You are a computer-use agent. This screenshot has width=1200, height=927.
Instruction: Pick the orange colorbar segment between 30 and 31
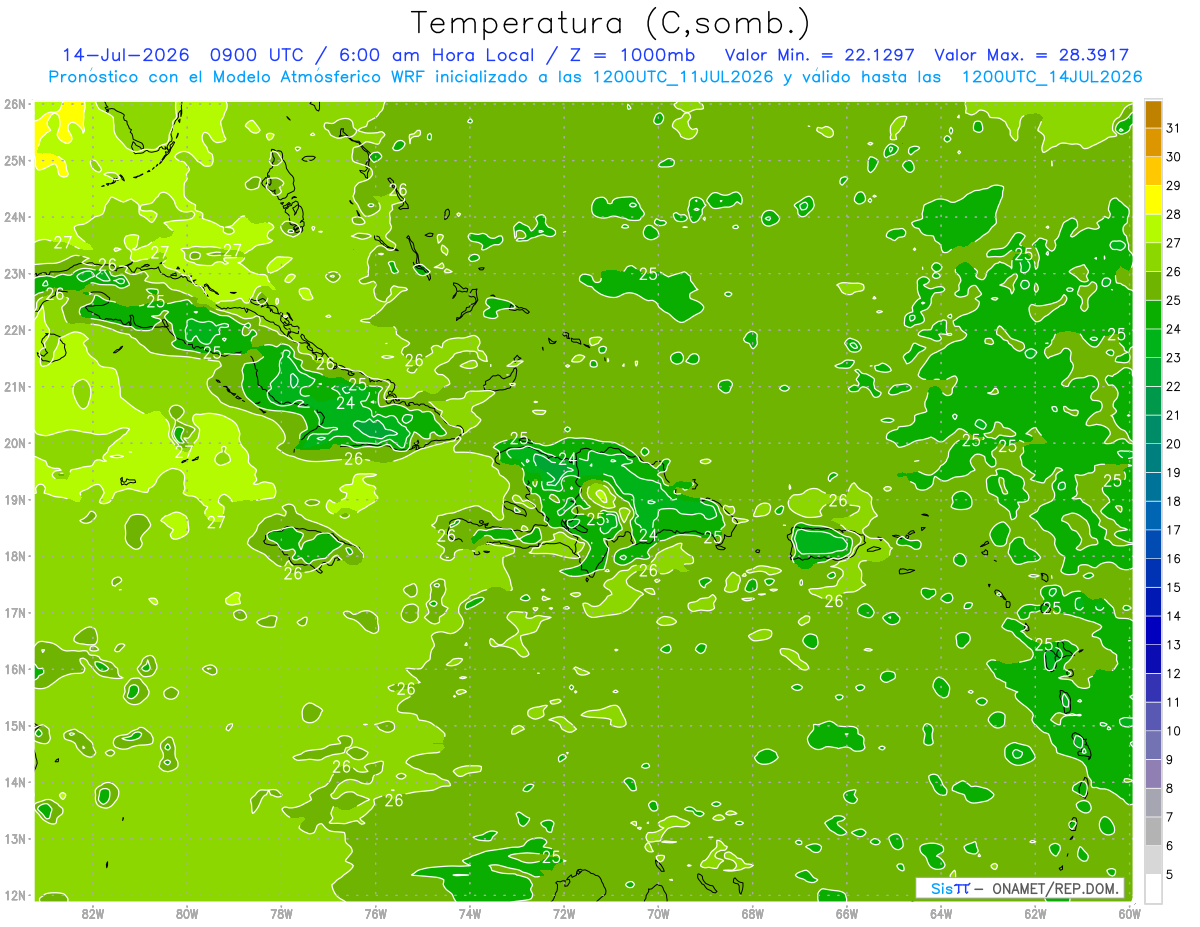point(1153,143)
